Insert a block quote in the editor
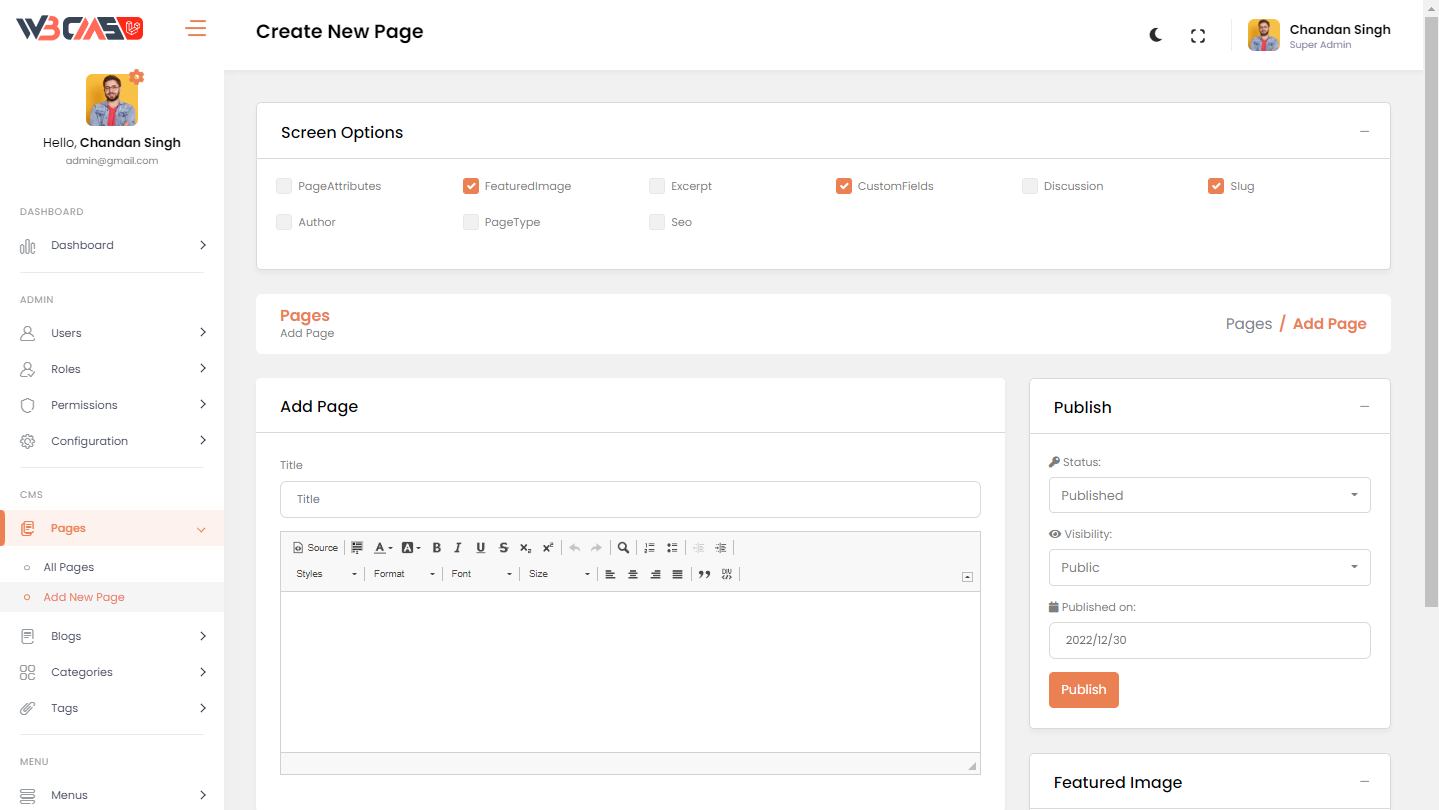Image resolution: width=1439 pixels, height=810 pixels. (x=704, y=574)
